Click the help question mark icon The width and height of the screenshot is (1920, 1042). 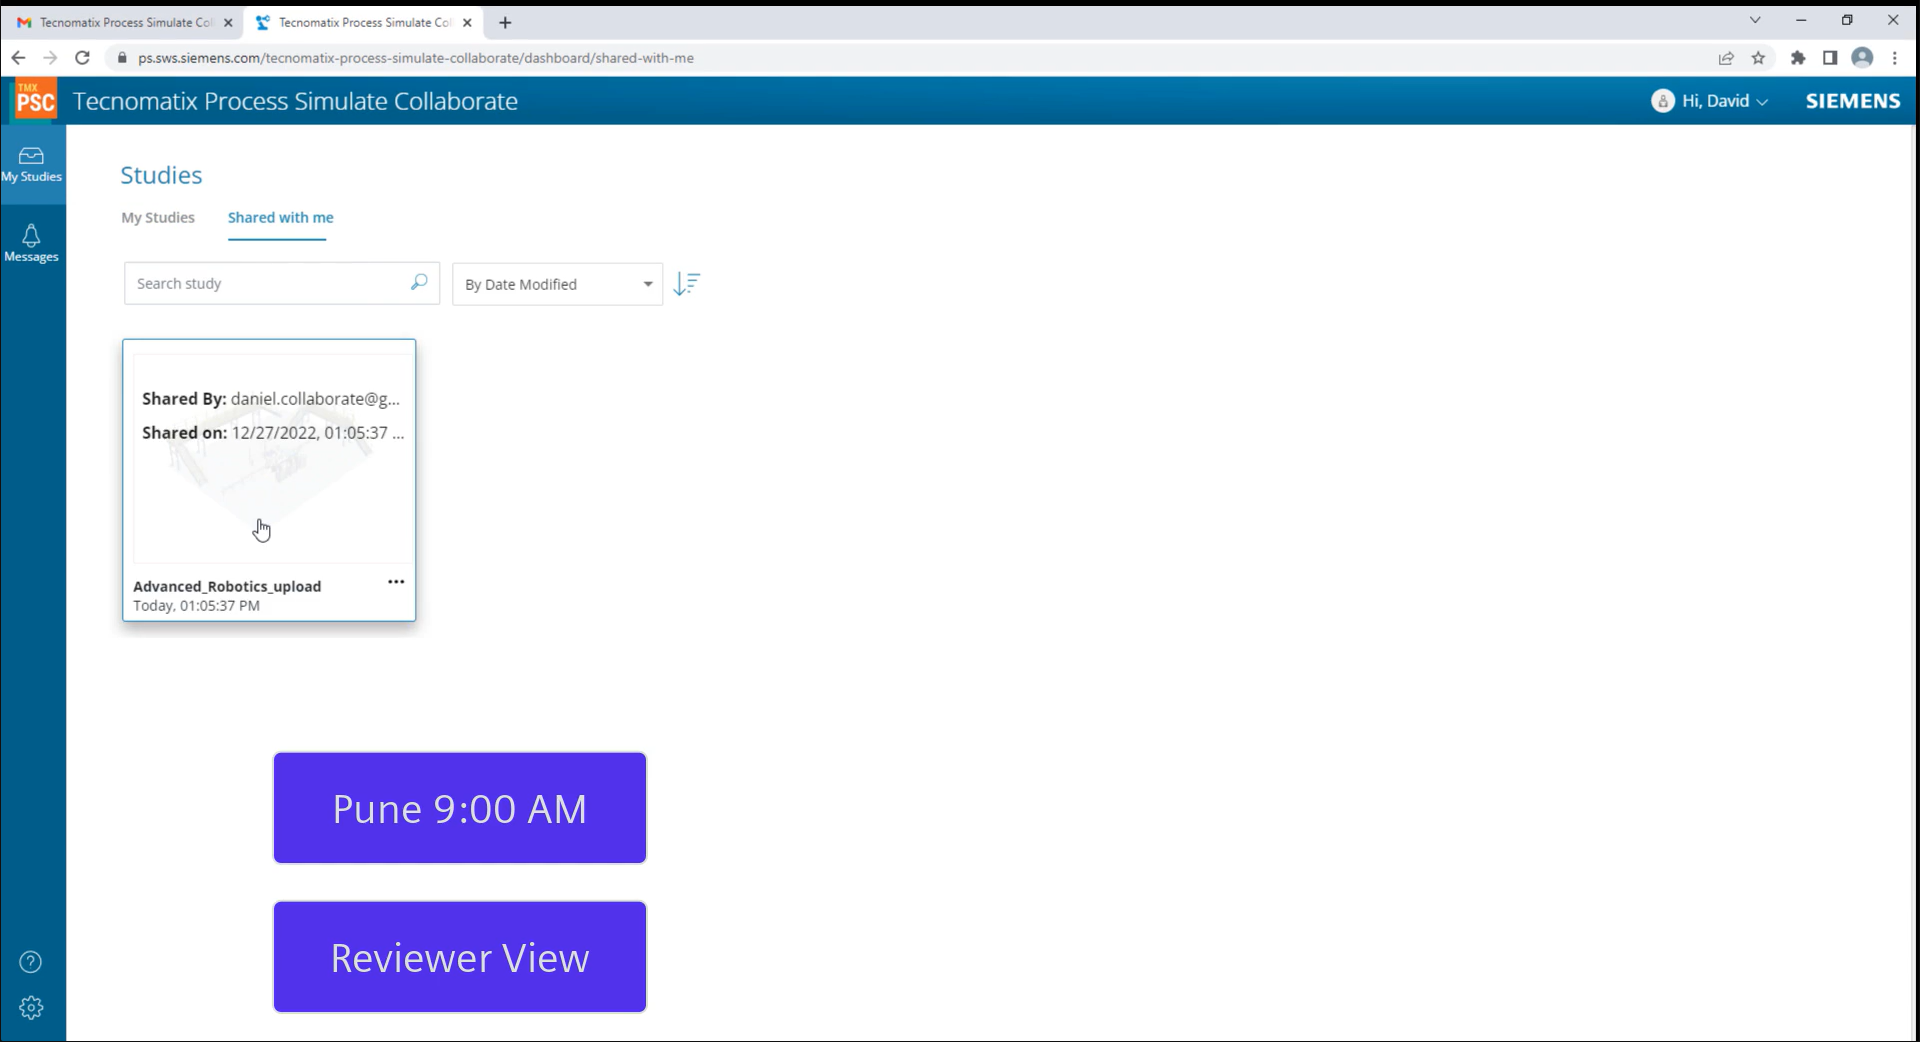(x=31, y=961)
